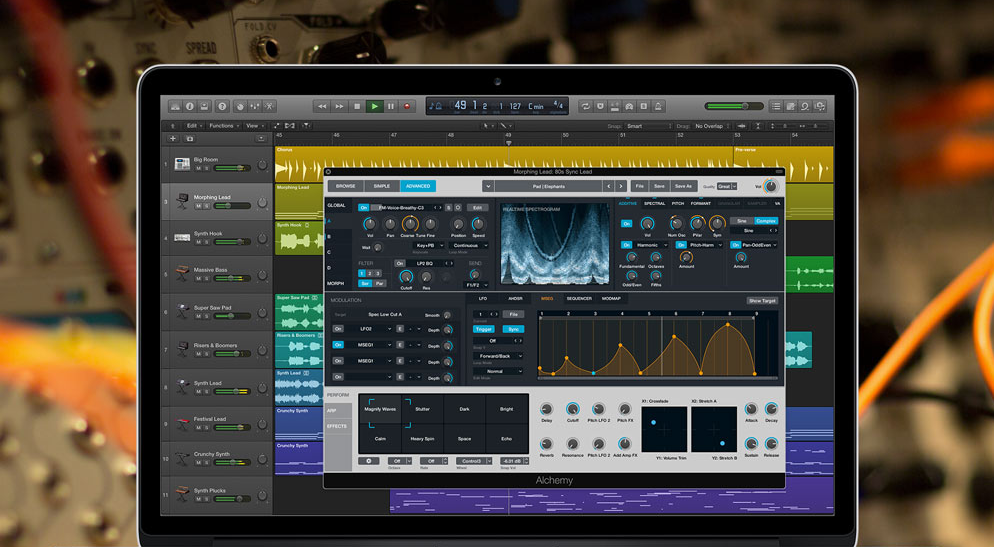The height and width of the screenshot is (547, 994).
Task: Open the Library panel button
Action: pyautogui.click(x=176, y=106)
